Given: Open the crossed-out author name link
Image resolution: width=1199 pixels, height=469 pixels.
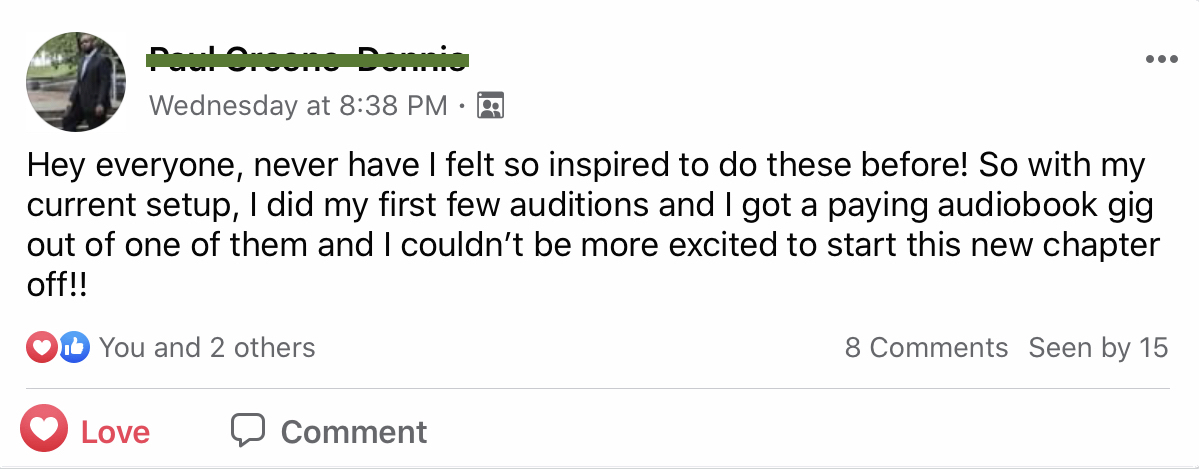Looking at the screenshot, I should coord(307,59).
